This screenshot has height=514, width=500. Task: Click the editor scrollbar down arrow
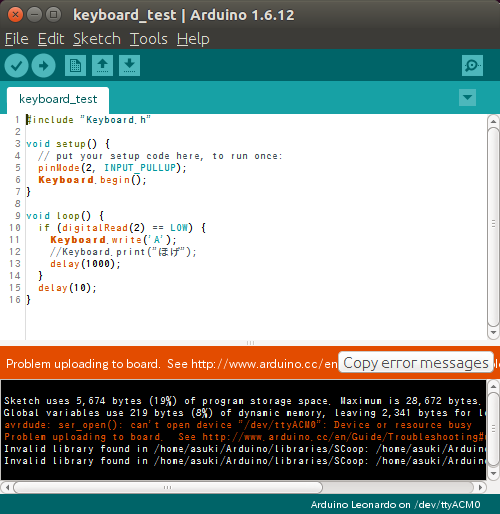[x=493, y=332]
